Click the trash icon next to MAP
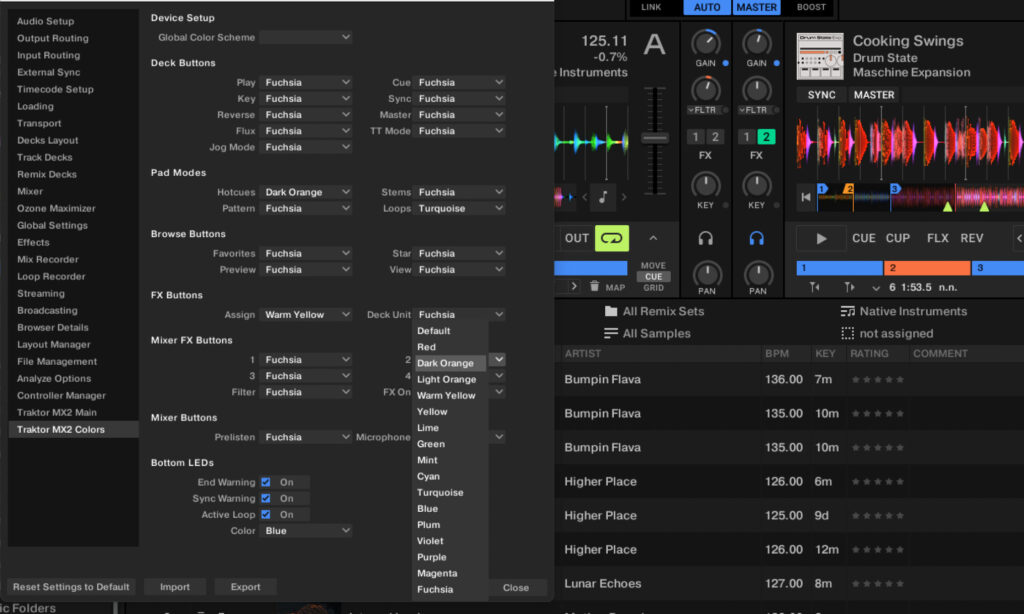 click(594, 286)
